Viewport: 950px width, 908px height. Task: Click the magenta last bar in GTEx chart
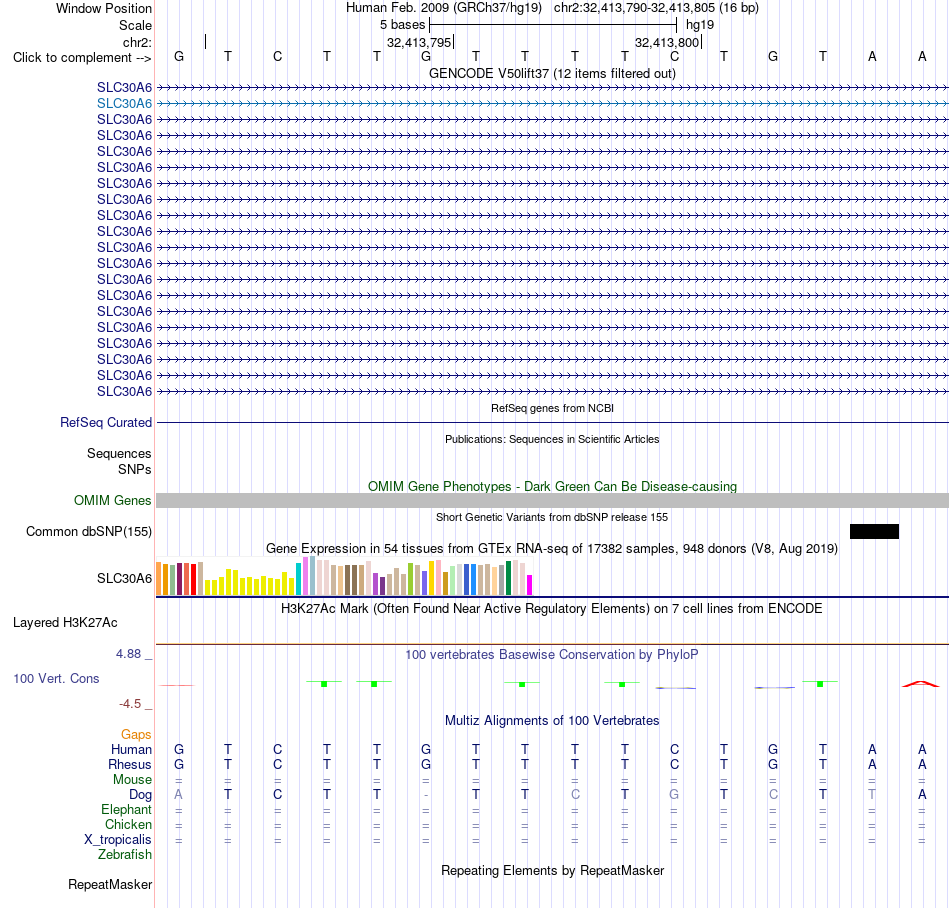click(x=530, y=585)
